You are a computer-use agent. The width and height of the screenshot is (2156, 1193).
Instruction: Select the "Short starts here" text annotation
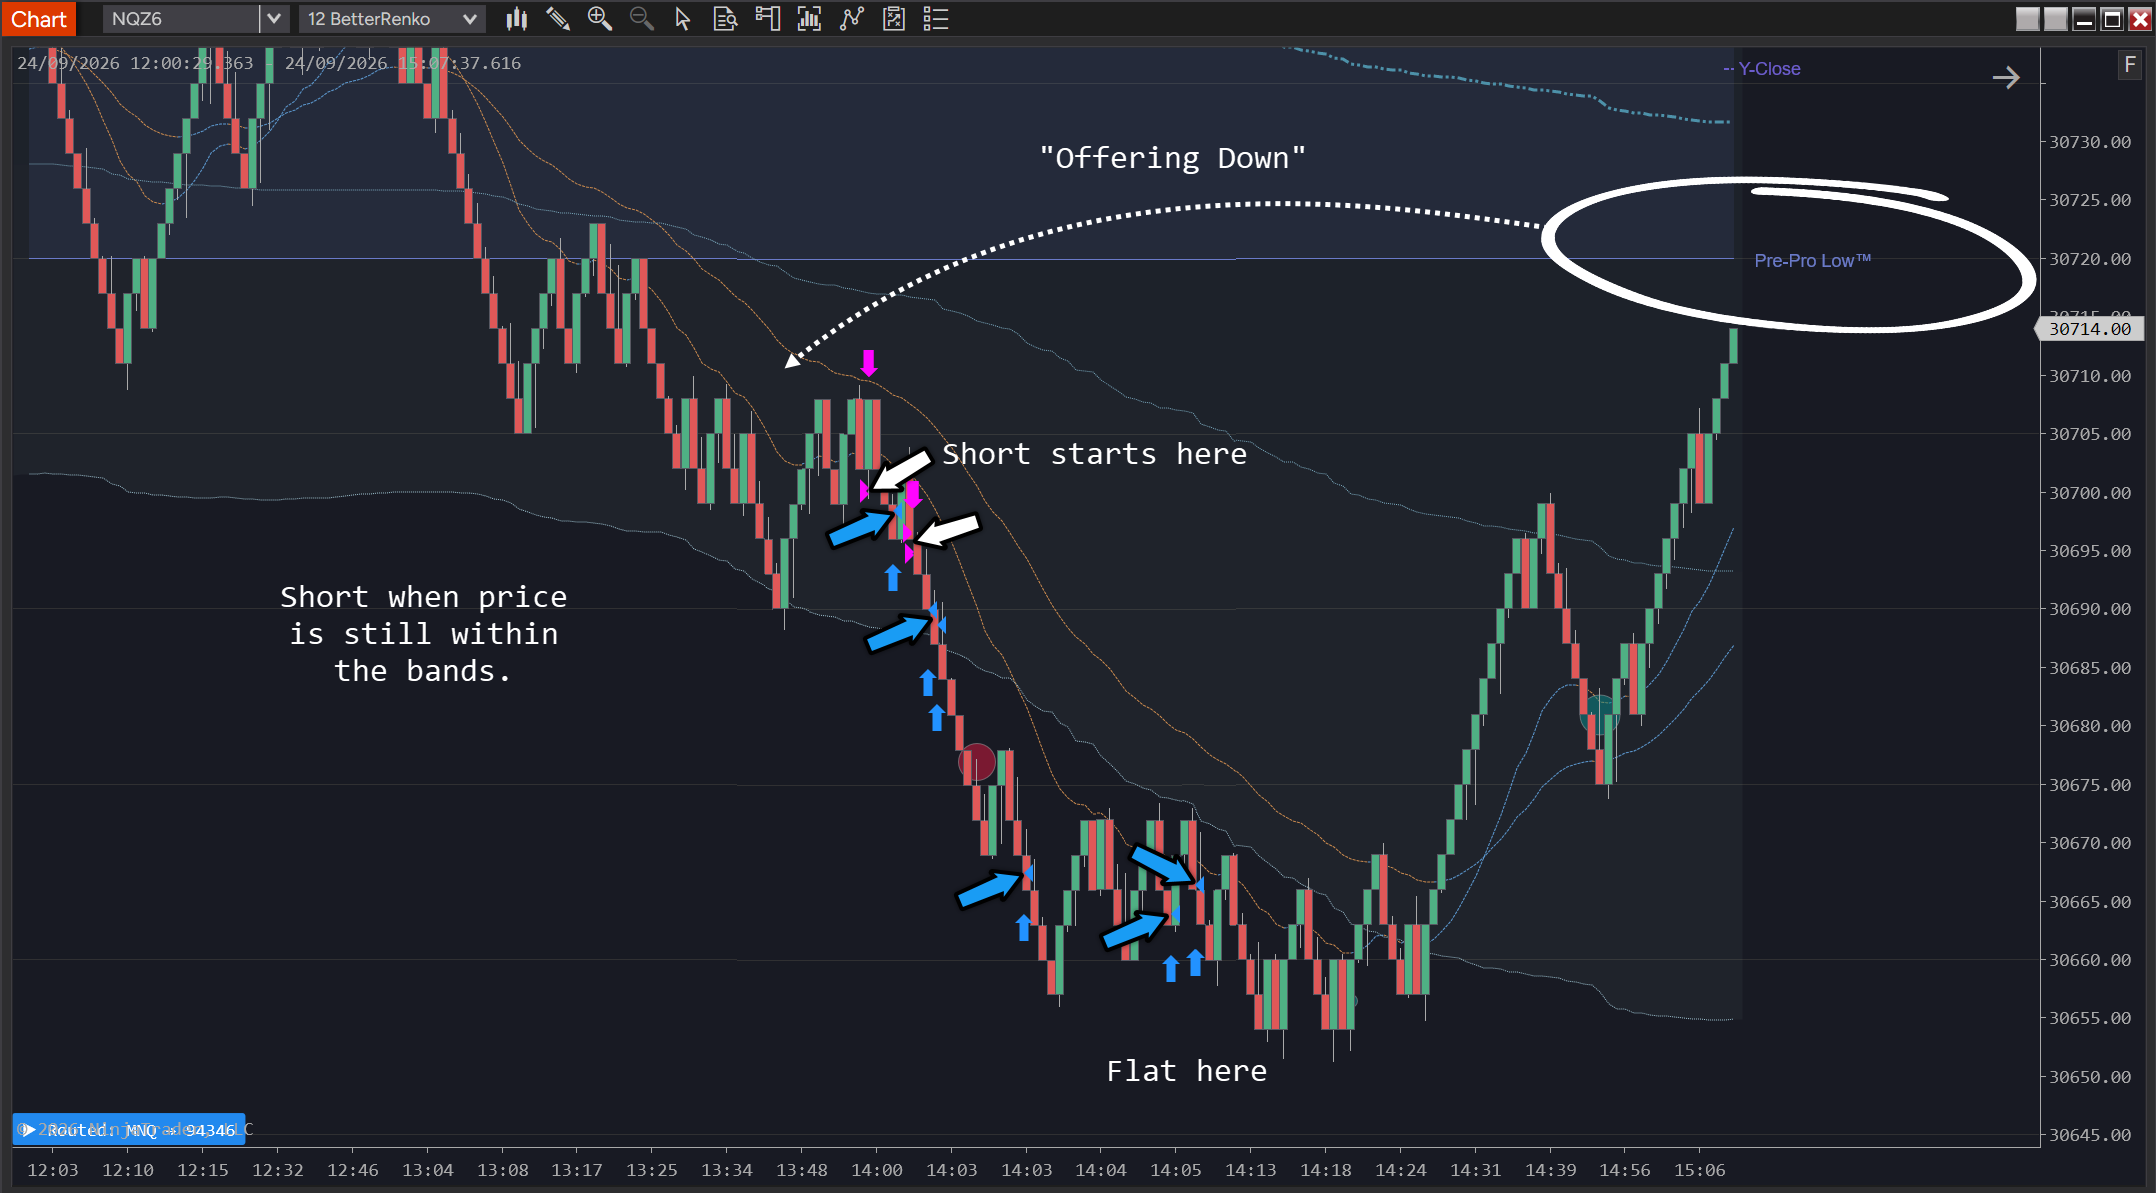[x=1094, y=454]
